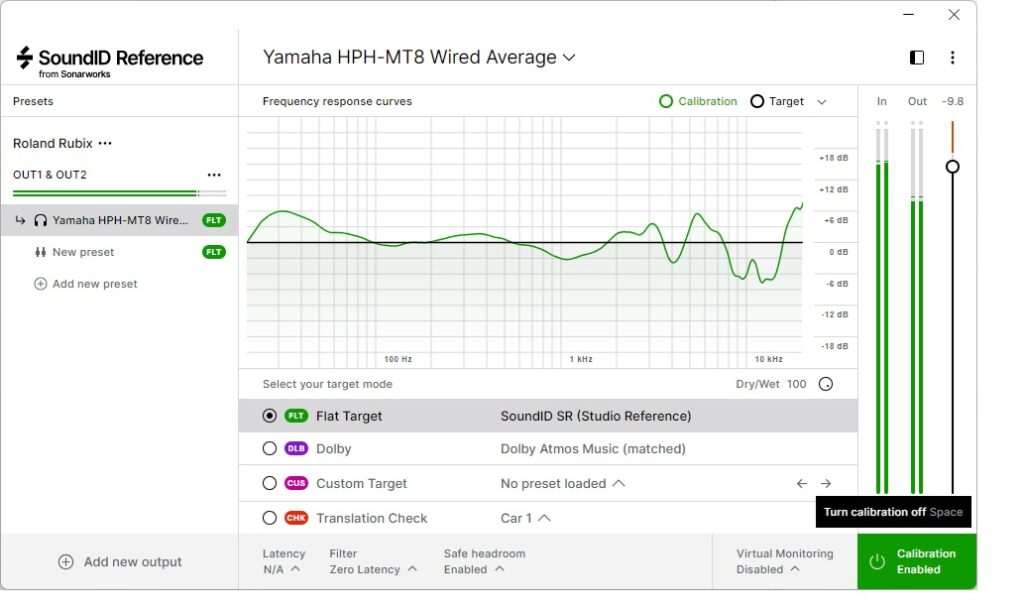Select the New preset item in sidebar
The height and width of the screenshot is (611, 1024).
tap(83, 253)
